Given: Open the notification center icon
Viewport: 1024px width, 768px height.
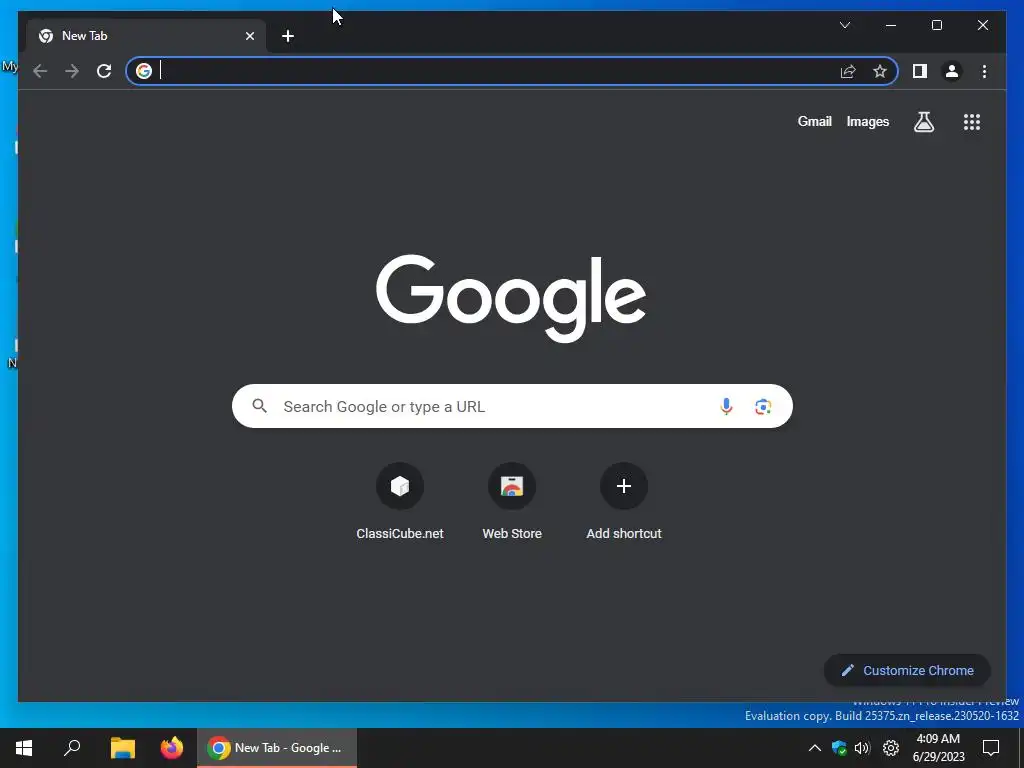Looking at the screenshot, I should click(x=991, y=748).
